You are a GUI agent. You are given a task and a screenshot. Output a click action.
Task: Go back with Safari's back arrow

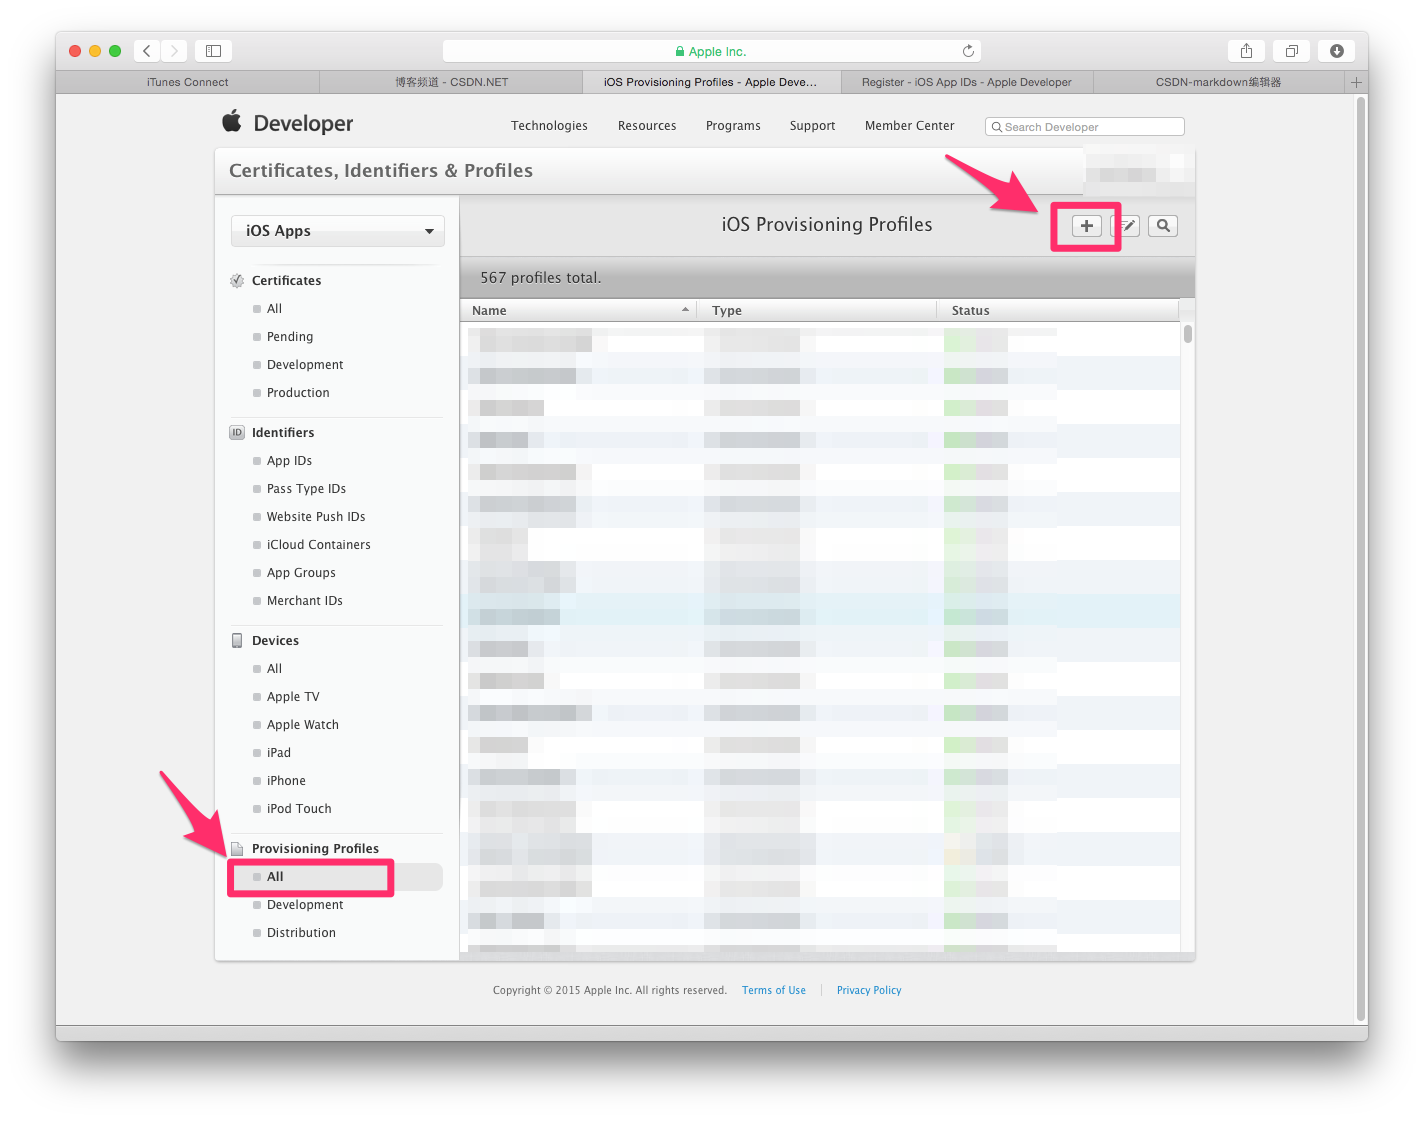click(147, 51)
